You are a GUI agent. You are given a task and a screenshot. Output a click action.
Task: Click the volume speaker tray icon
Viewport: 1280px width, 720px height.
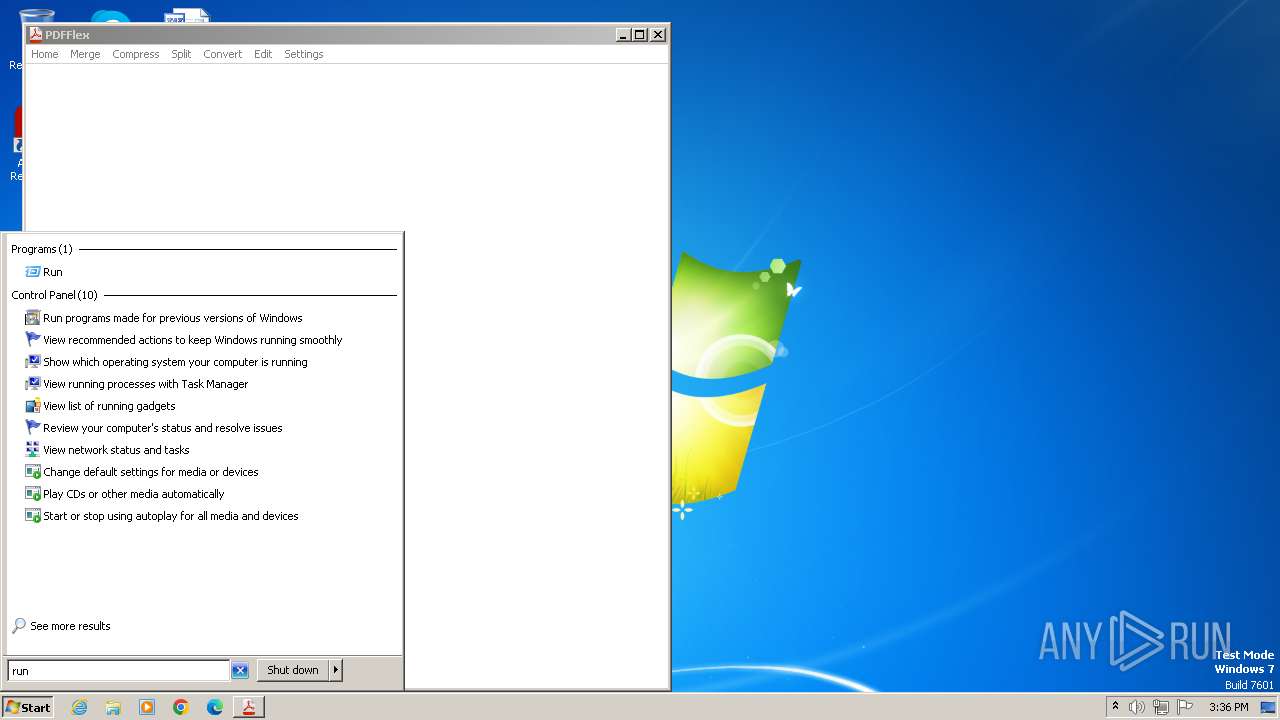(x=1137, y=707)
